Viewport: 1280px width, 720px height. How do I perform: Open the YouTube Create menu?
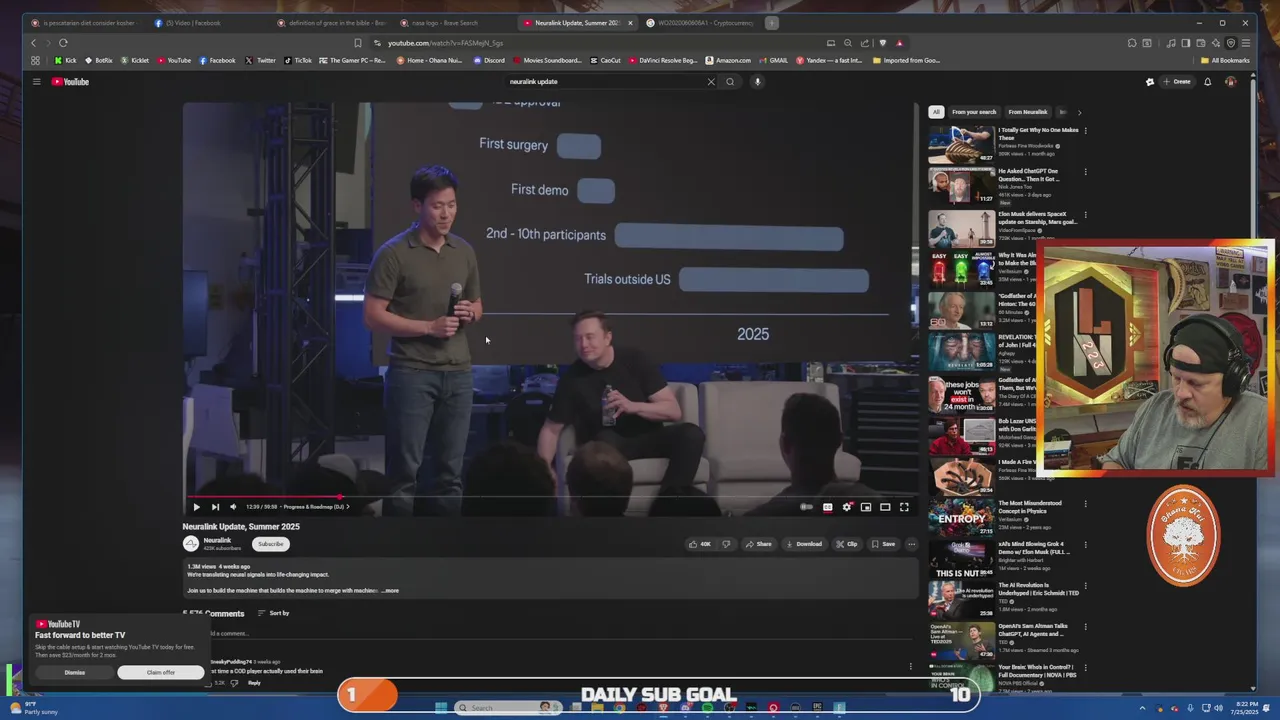[1176, 82]
